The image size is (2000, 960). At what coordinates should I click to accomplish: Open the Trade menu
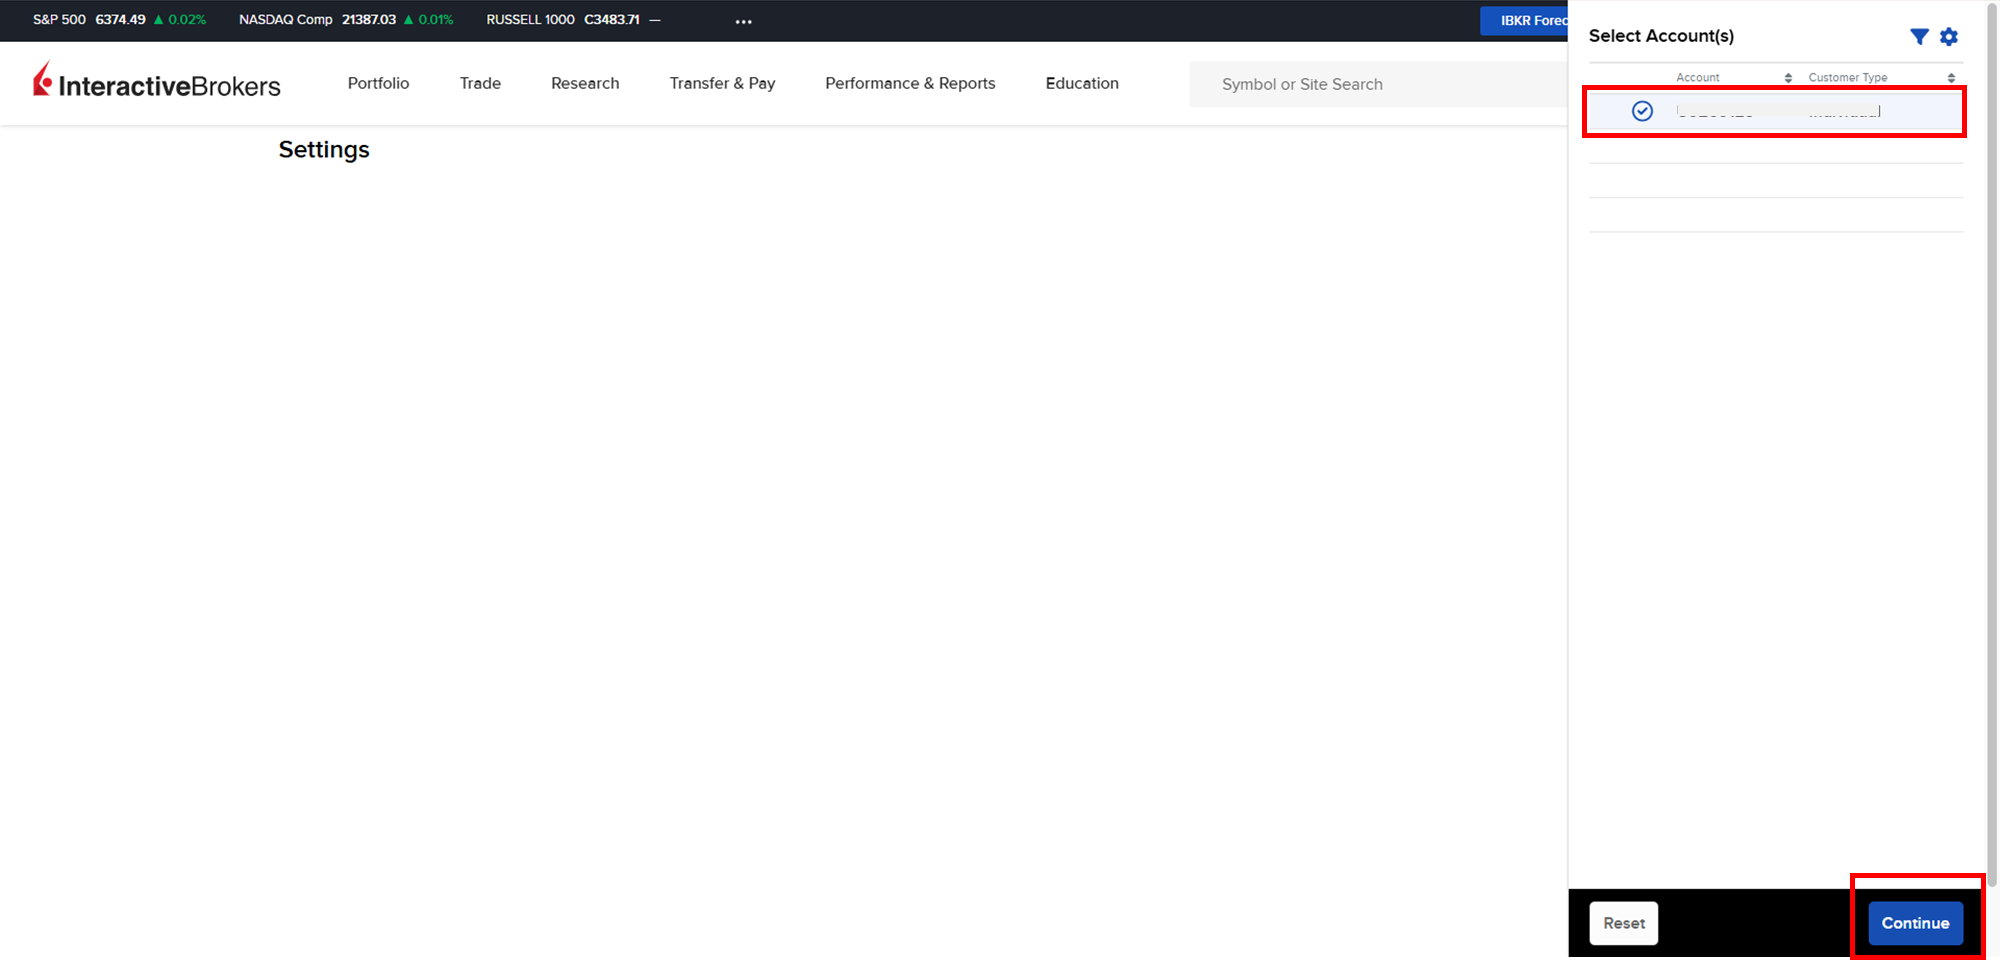480,83
